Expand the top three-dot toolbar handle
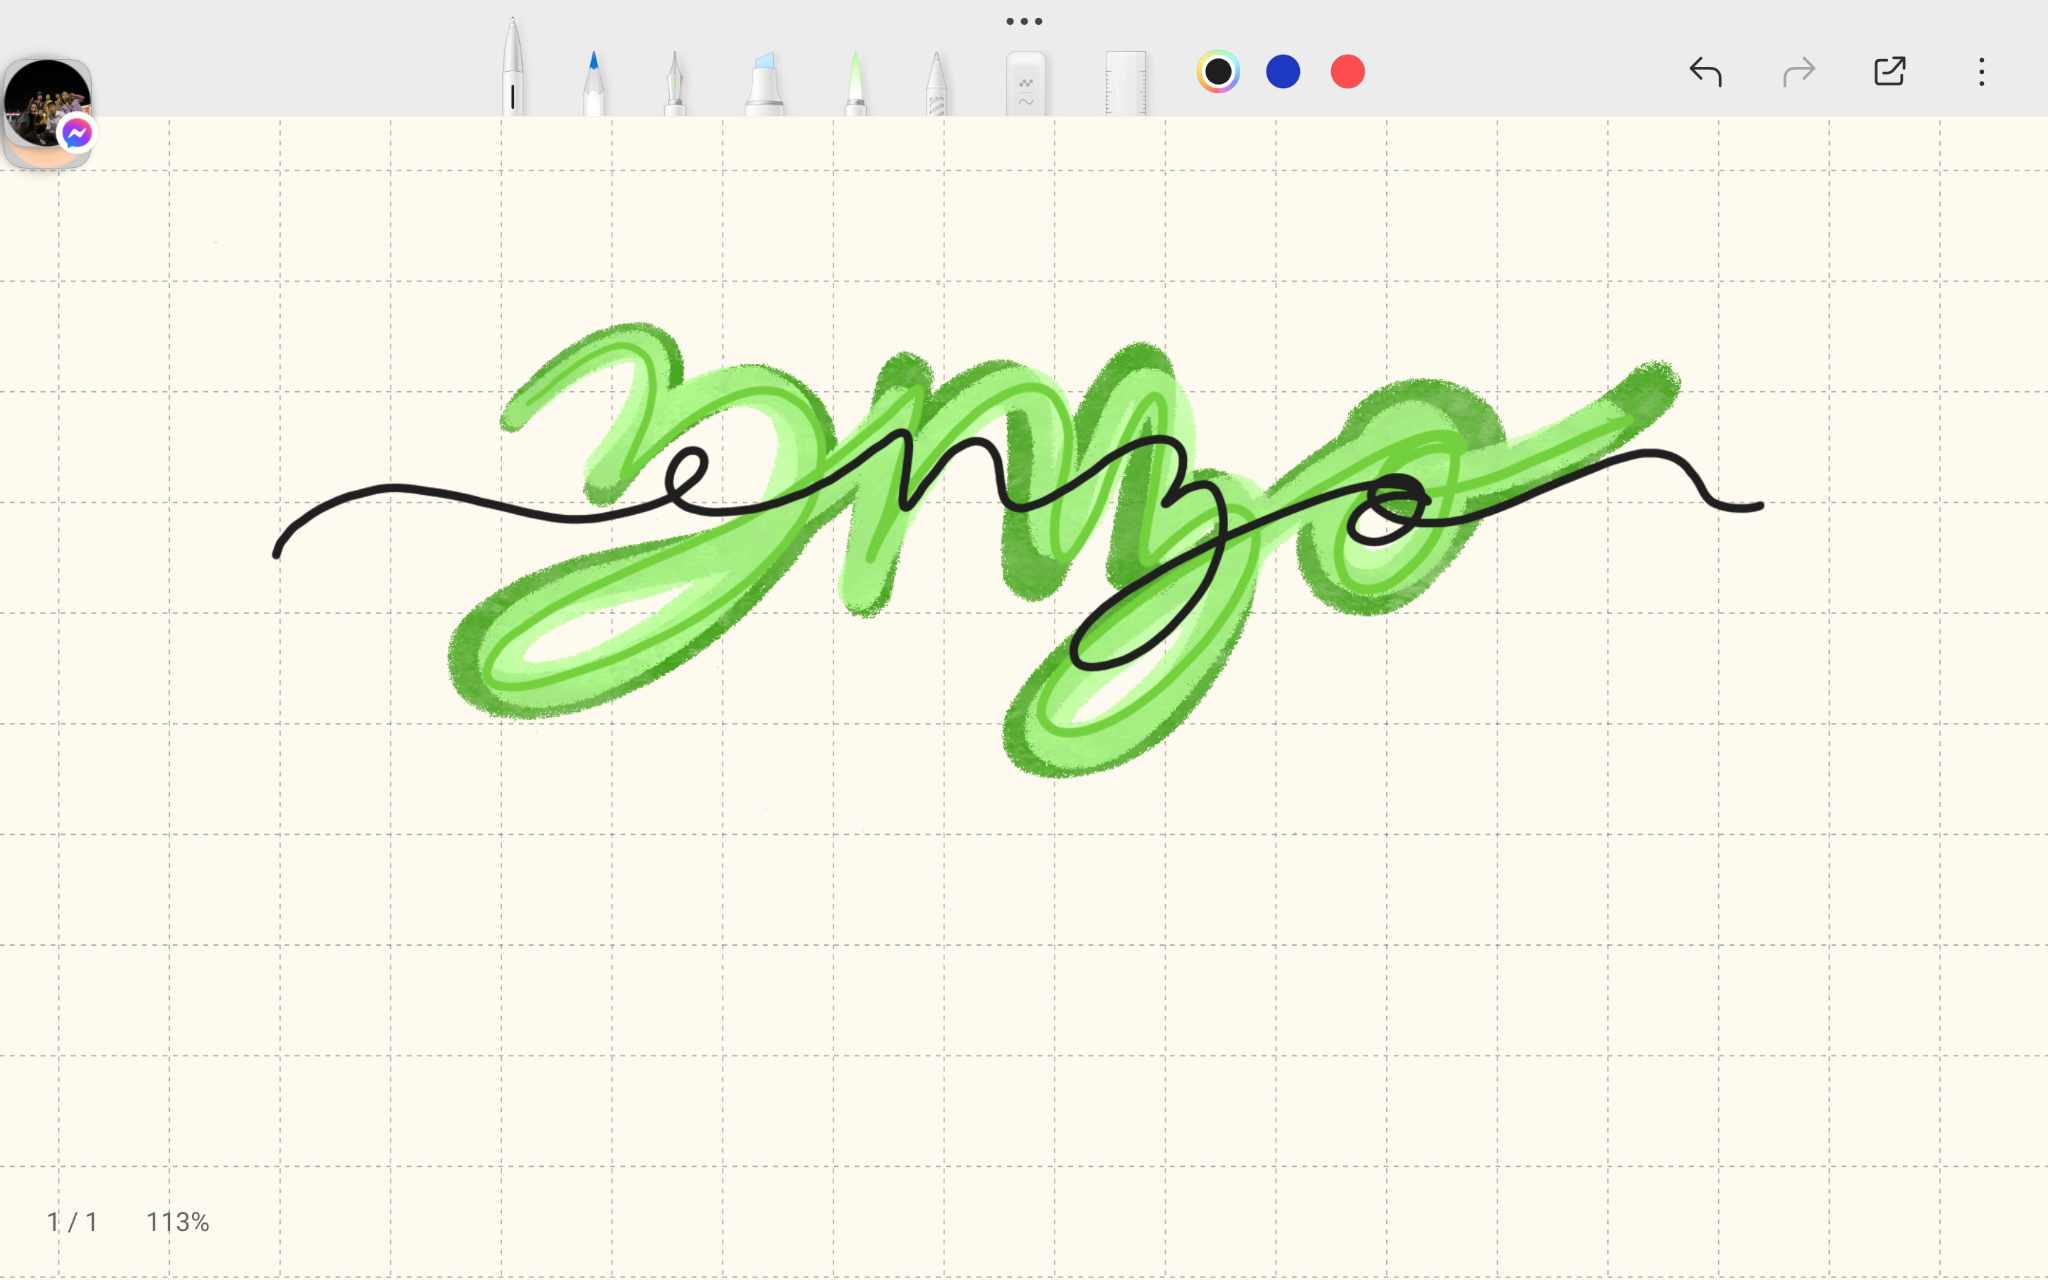The width and height of the screenshot is (2048, 1280). point(1024,21)
